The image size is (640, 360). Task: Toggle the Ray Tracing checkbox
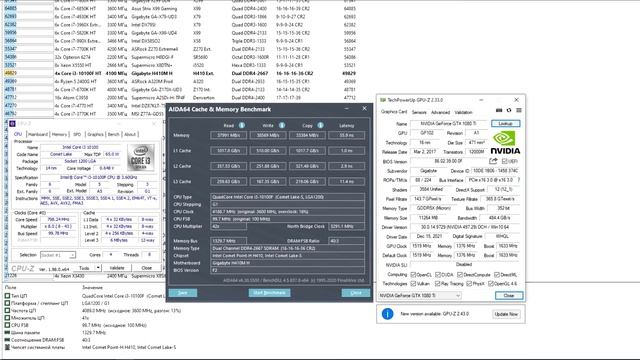438,283
